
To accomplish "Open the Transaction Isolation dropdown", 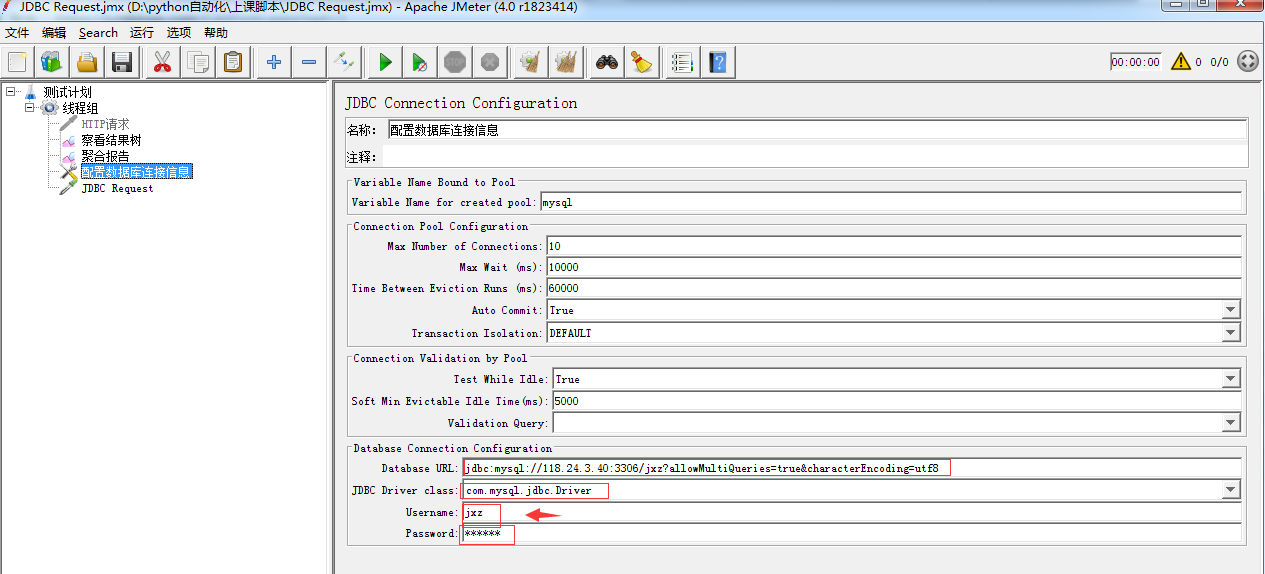I will click(x=1231, y=333).
